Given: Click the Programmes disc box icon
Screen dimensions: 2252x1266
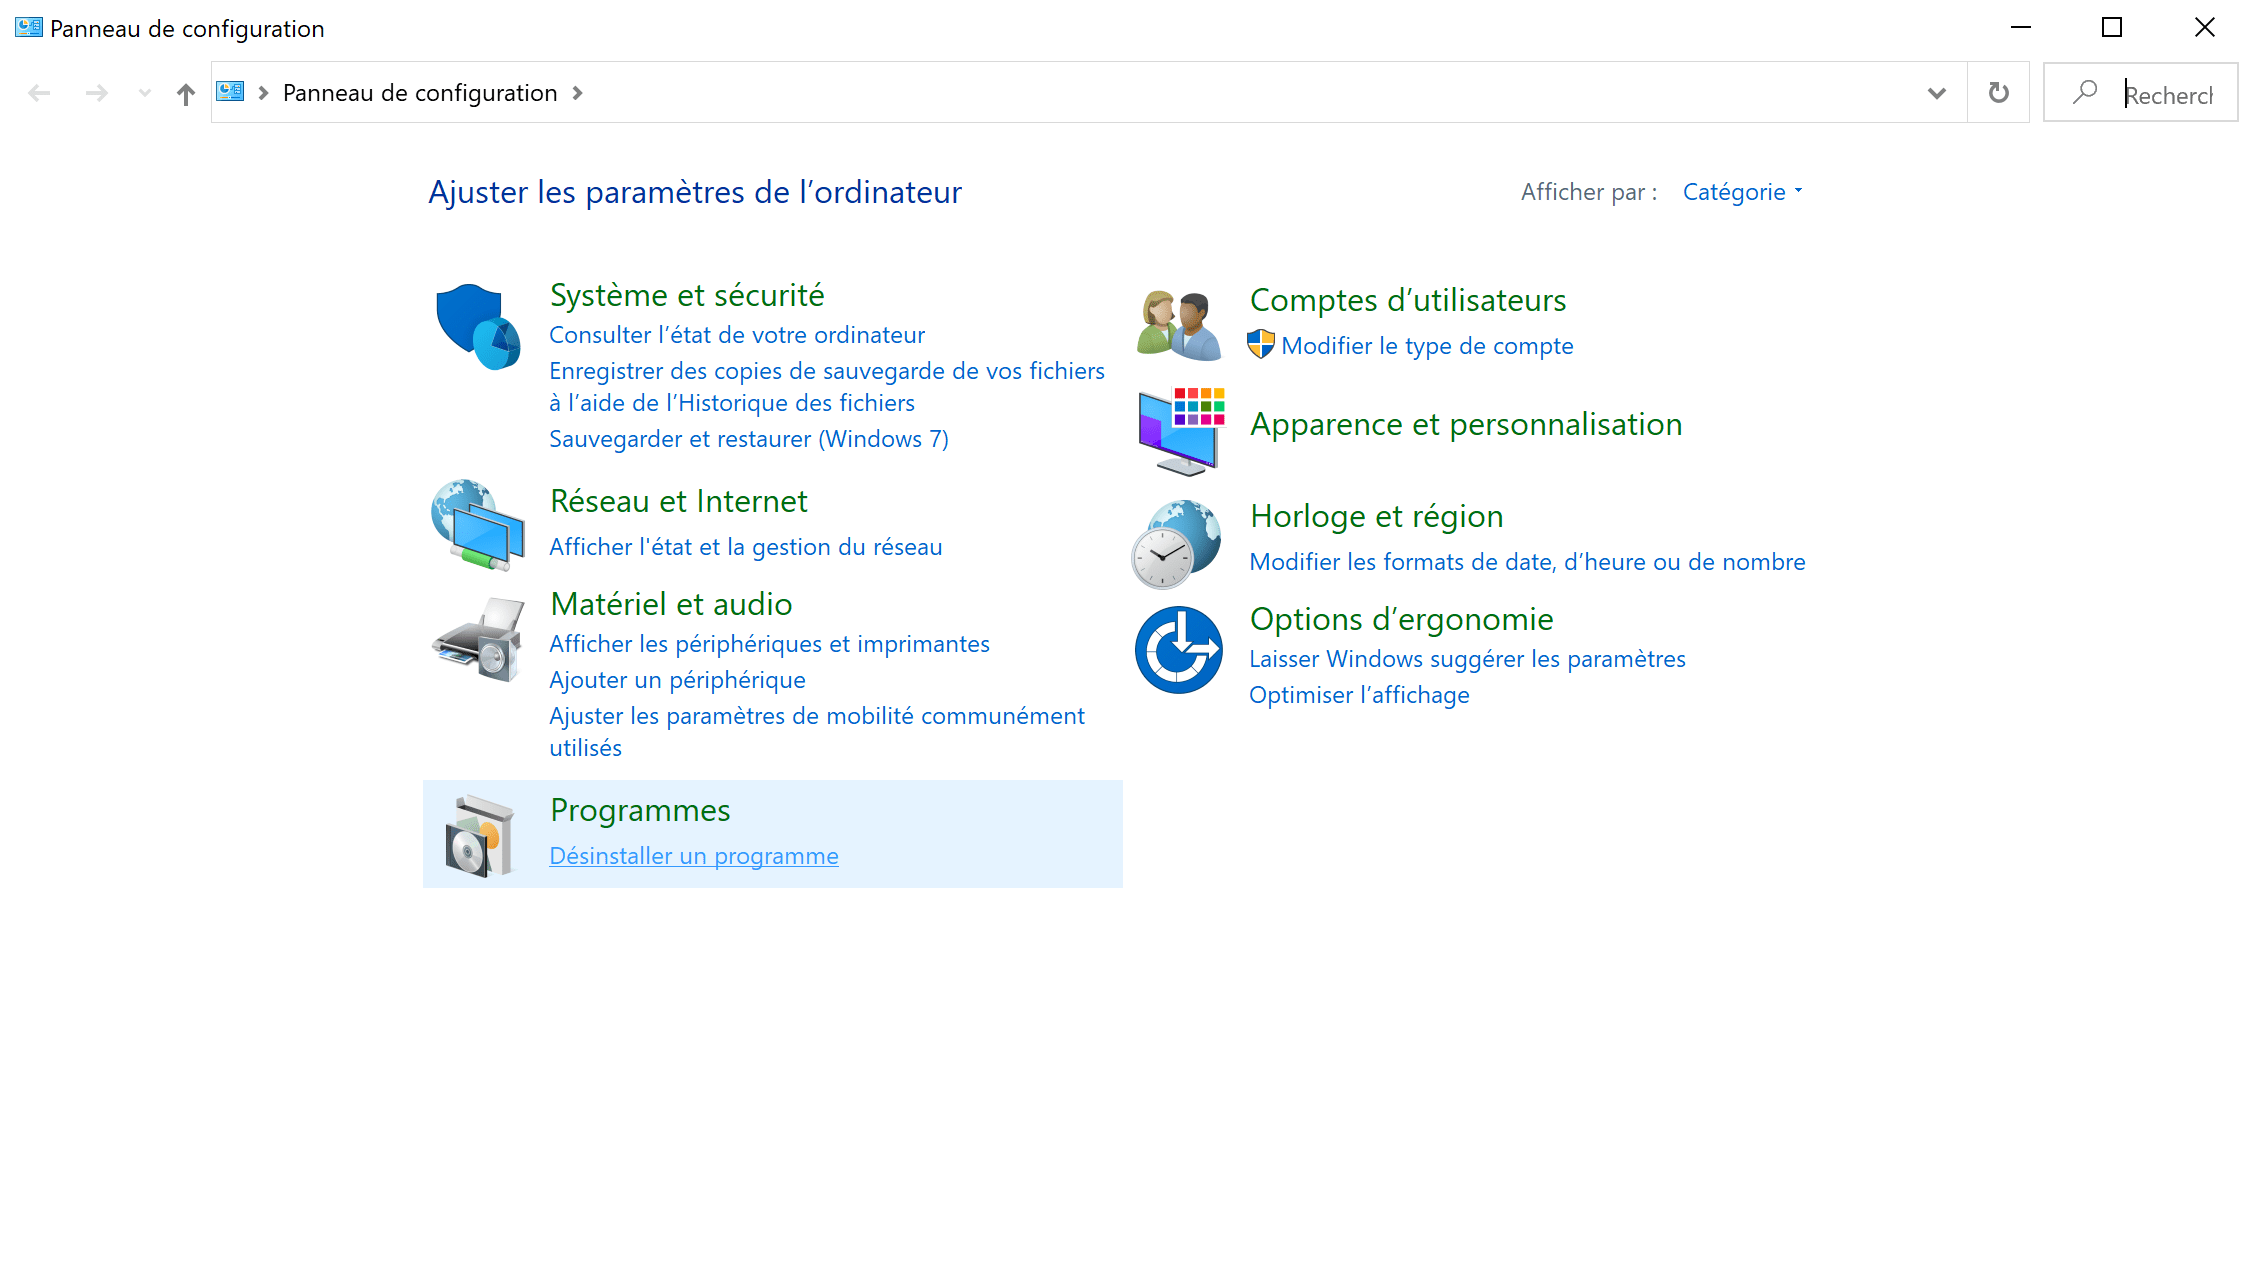Looking at the screenshot, I should point(479,836).
